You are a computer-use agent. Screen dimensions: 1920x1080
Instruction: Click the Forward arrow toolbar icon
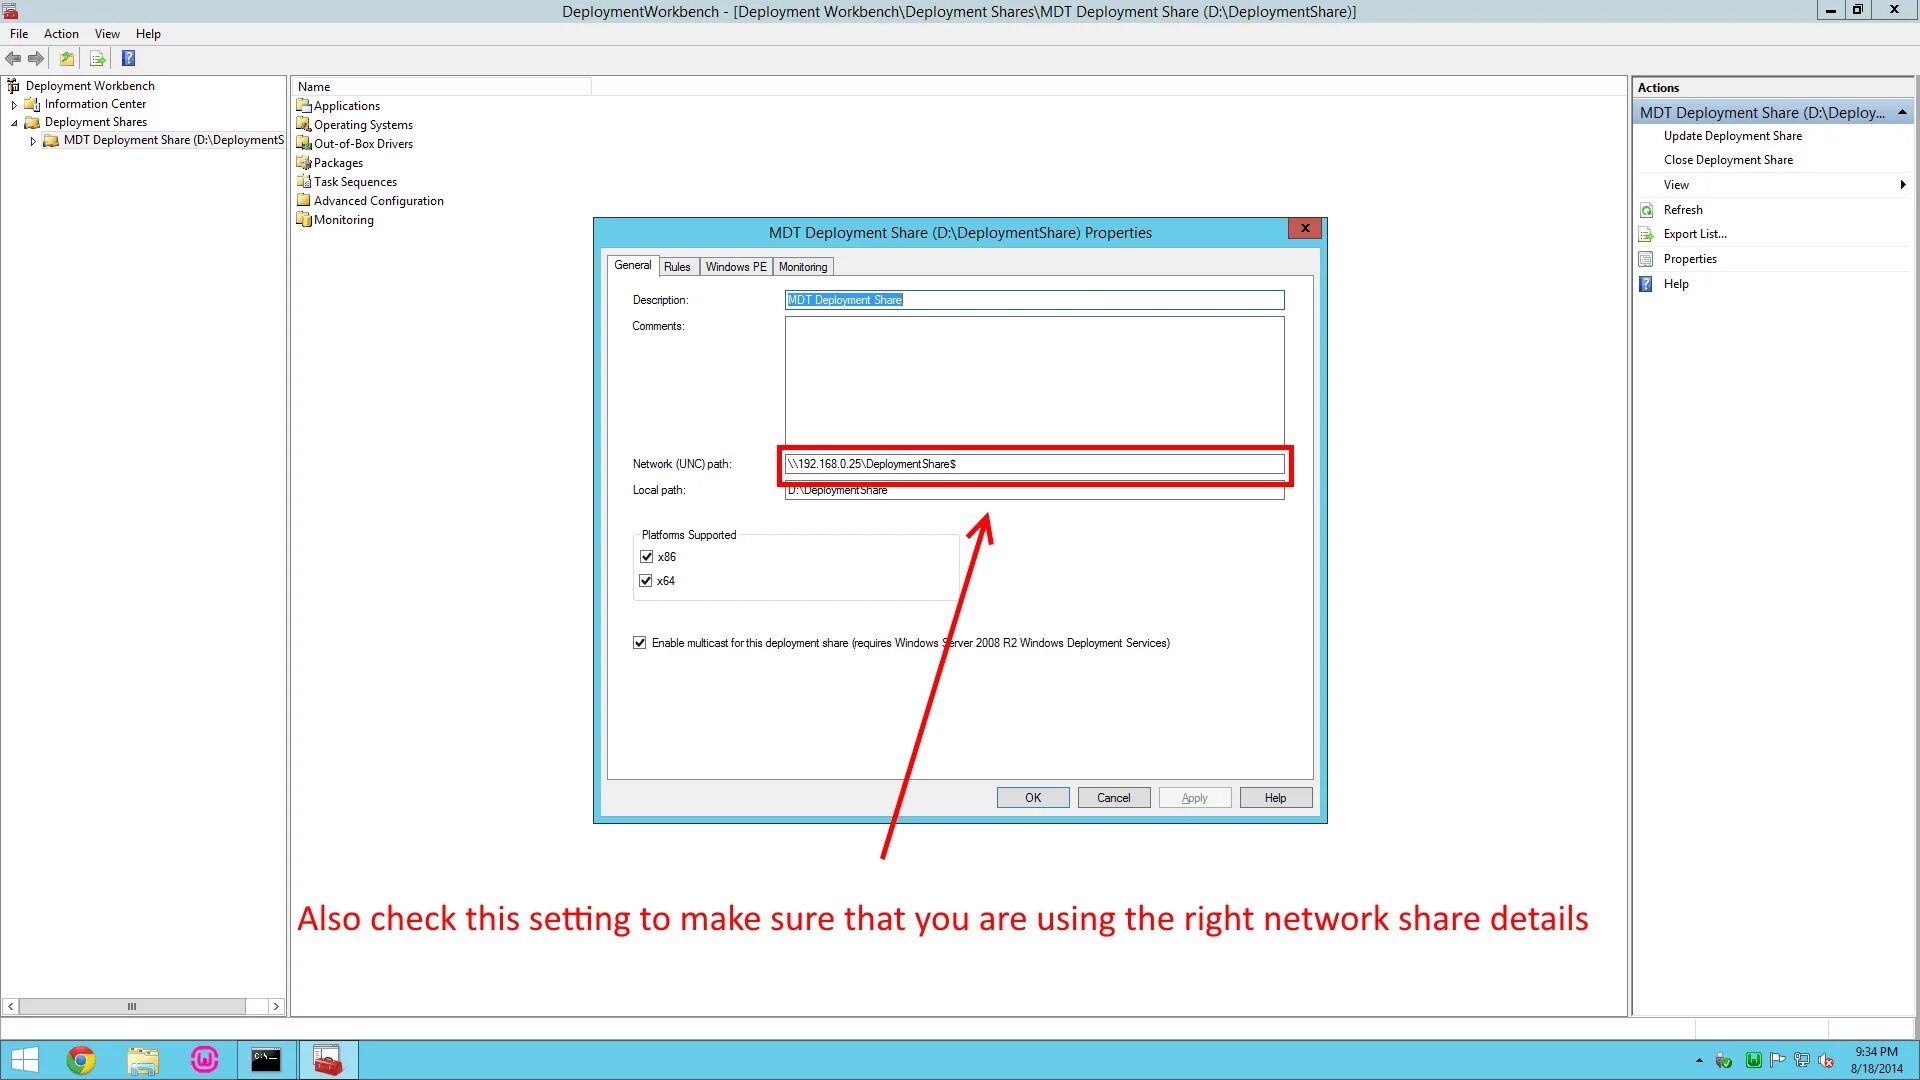click(x=36, y=58)
